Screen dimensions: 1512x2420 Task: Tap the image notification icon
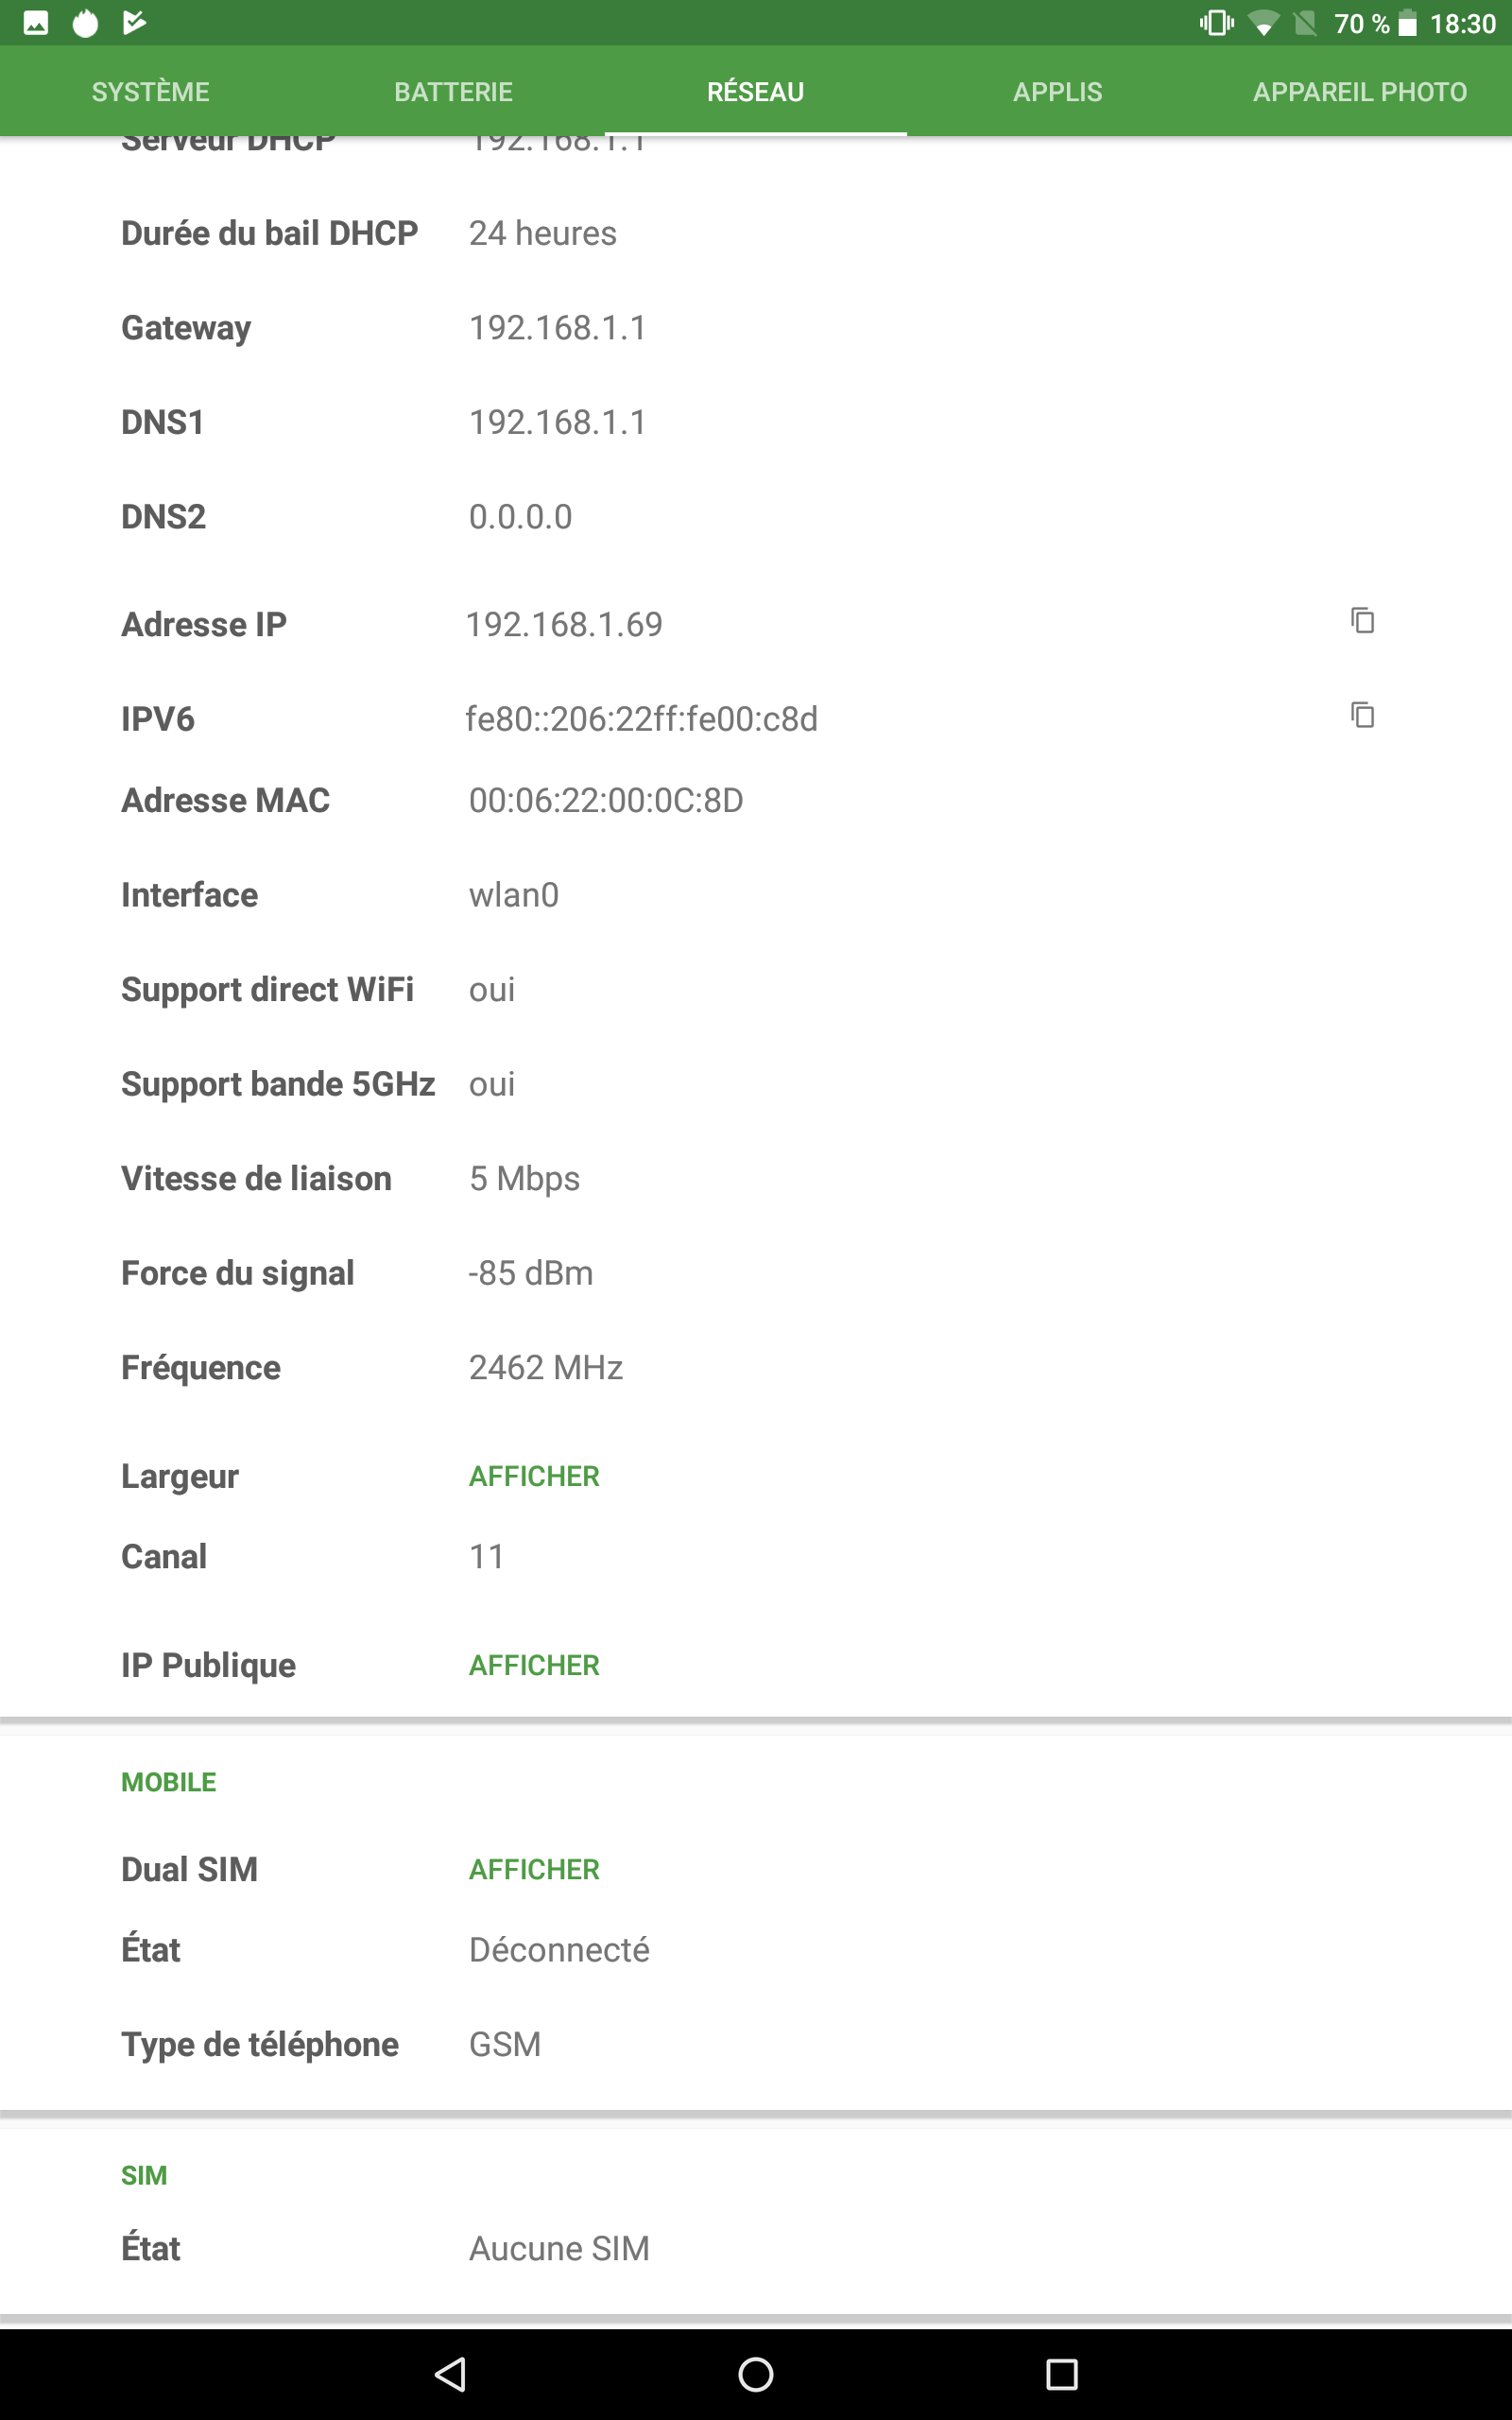coord(36,23)
